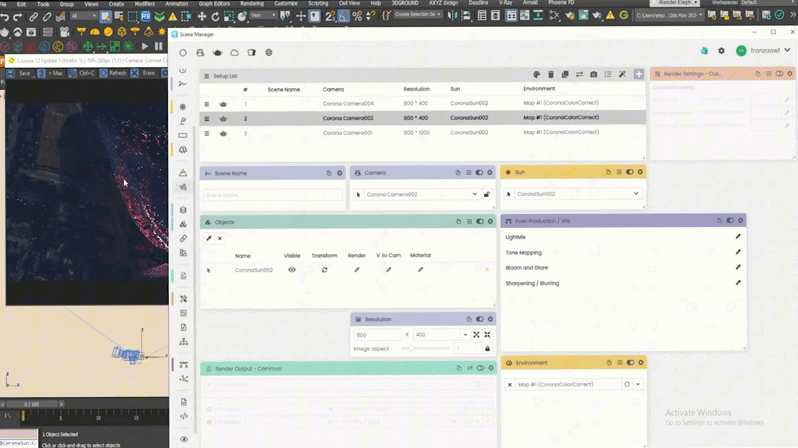Open the Modifiers menu
This screenshot has height=448, width=798.
point(145,3)
